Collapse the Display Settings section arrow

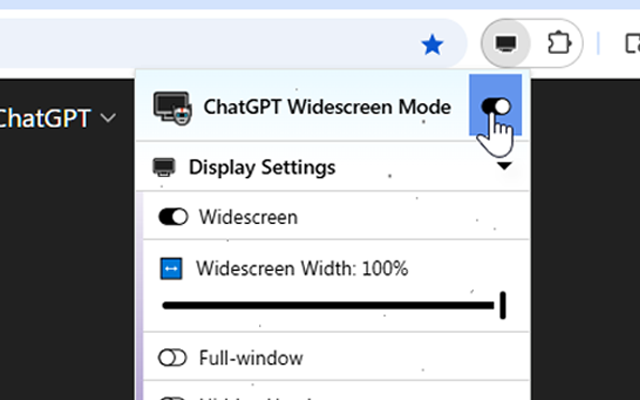[x=504, y=167]
